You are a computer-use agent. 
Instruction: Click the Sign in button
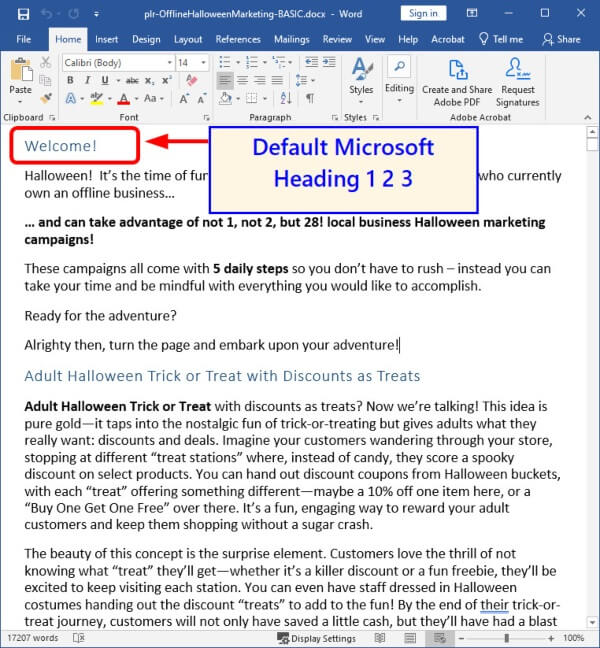pyautogui.click(x=423, y=13)
